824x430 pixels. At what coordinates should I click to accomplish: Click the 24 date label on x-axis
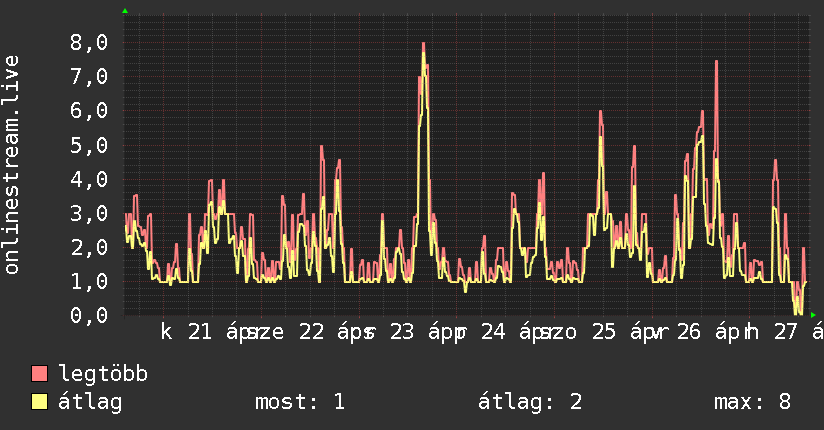point(493,332)
